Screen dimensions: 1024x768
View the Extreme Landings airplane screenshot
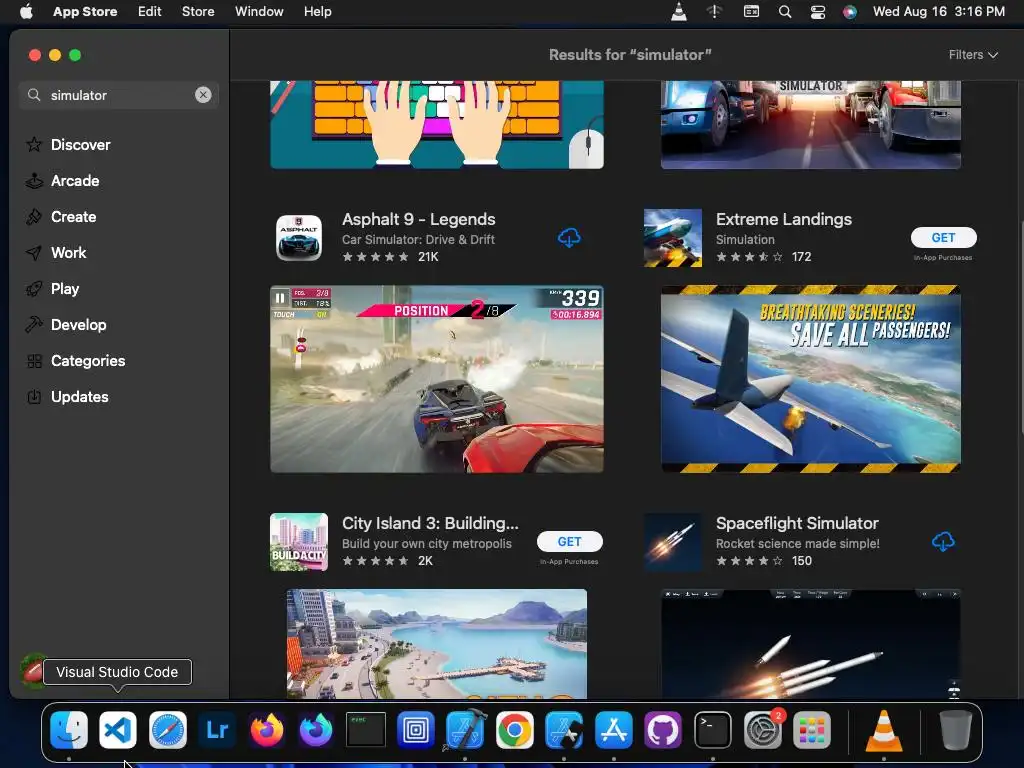tap(810, 379)
